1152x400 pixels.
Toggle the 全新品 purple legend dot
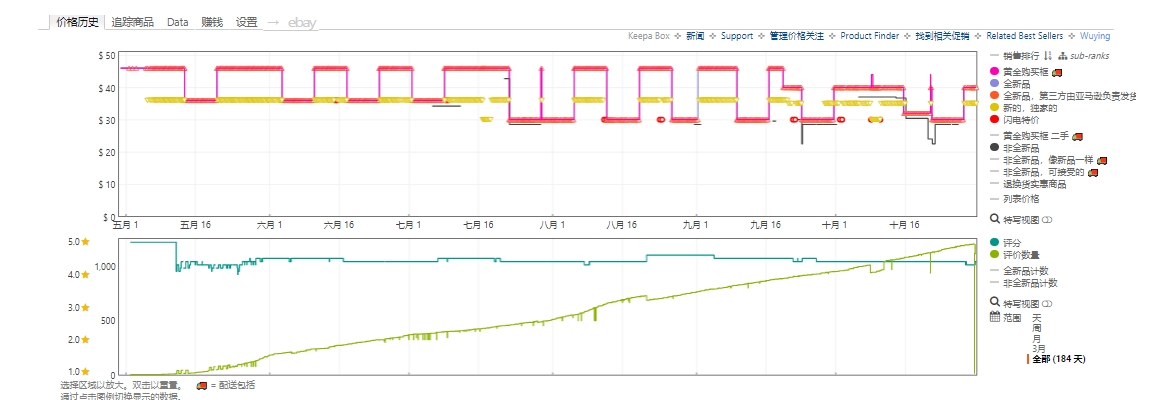tap(994, 84)
